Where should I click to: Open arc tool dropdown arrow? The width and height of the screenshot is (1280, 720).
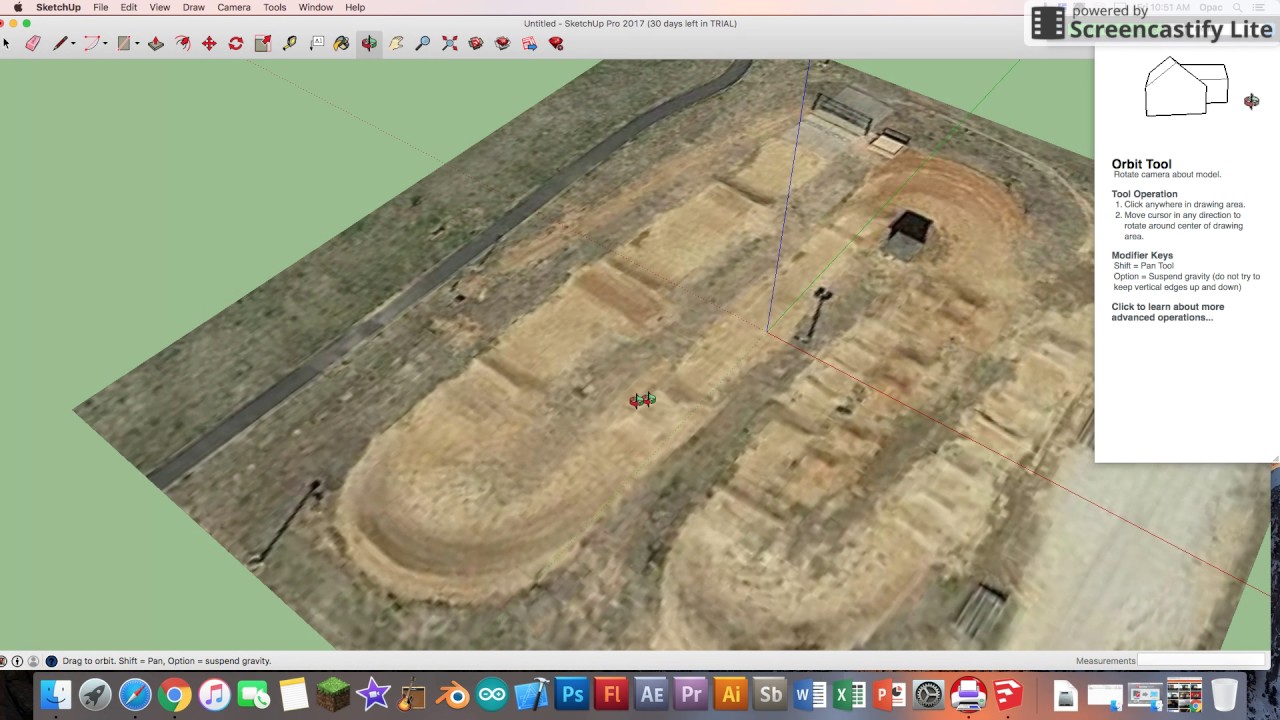(105, 44)
